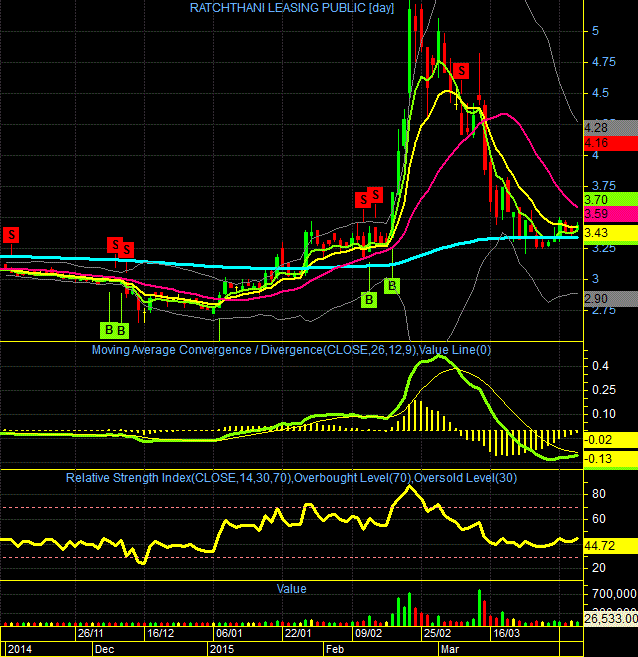
Task: Click the -0.13 MACD value label
Action: (611, 459)
